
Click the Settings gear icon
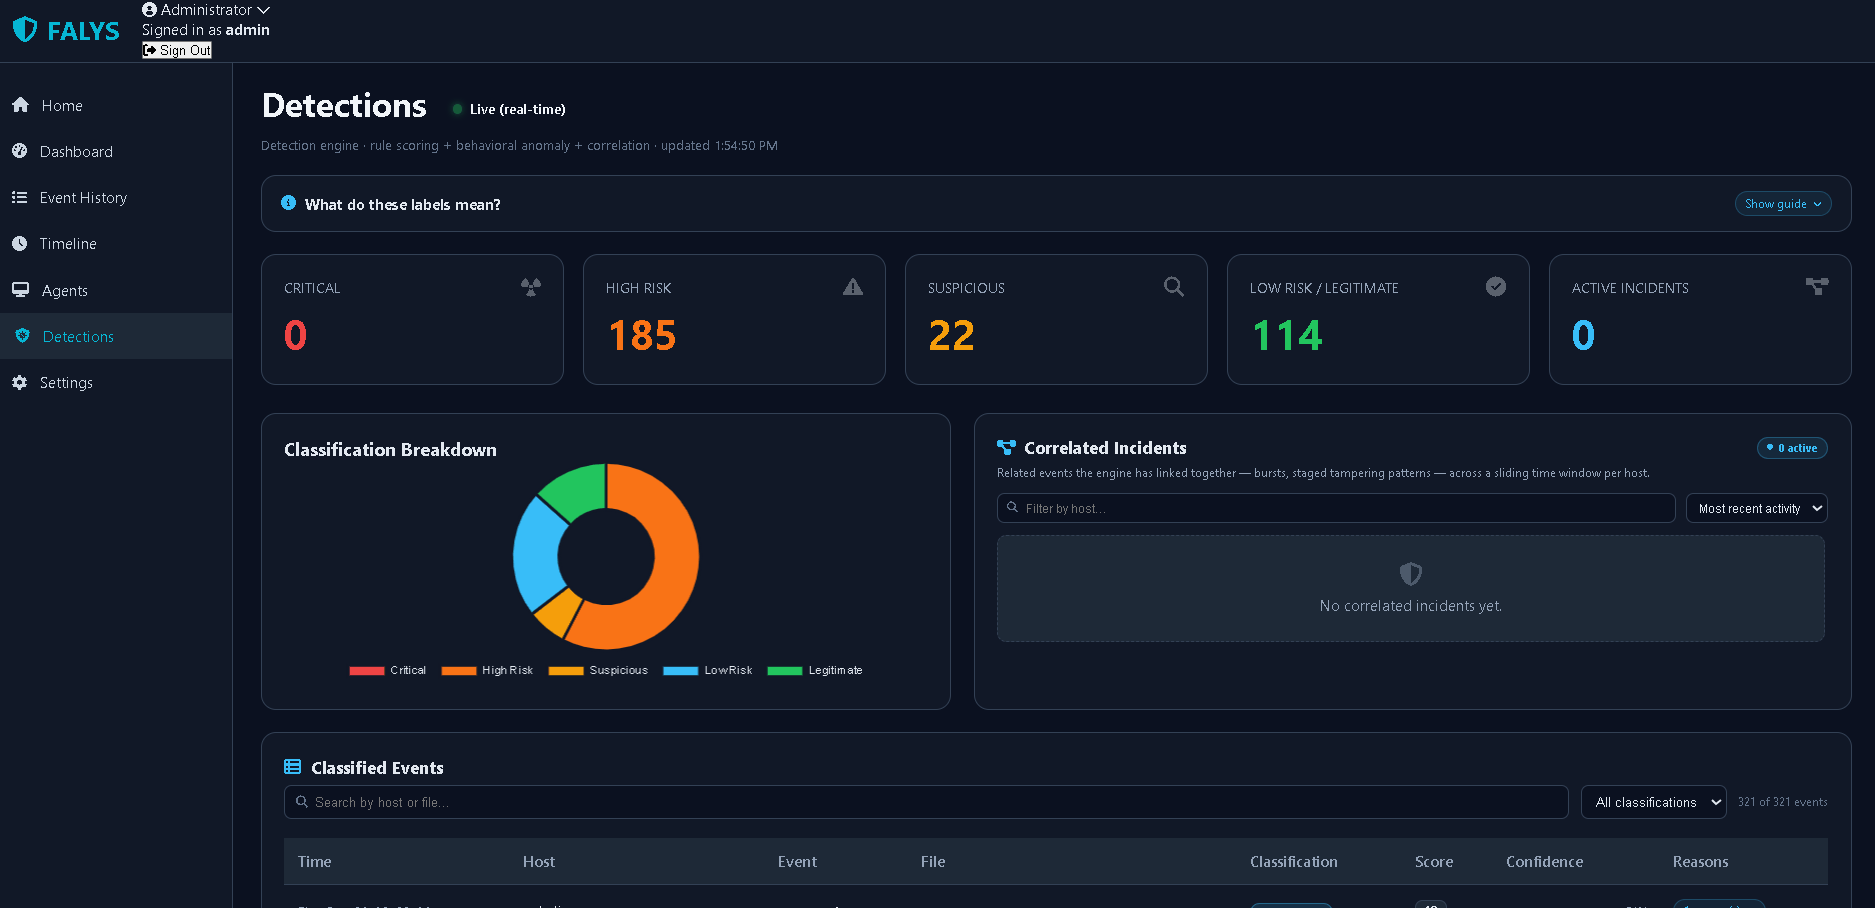click(x=20, y=382)
